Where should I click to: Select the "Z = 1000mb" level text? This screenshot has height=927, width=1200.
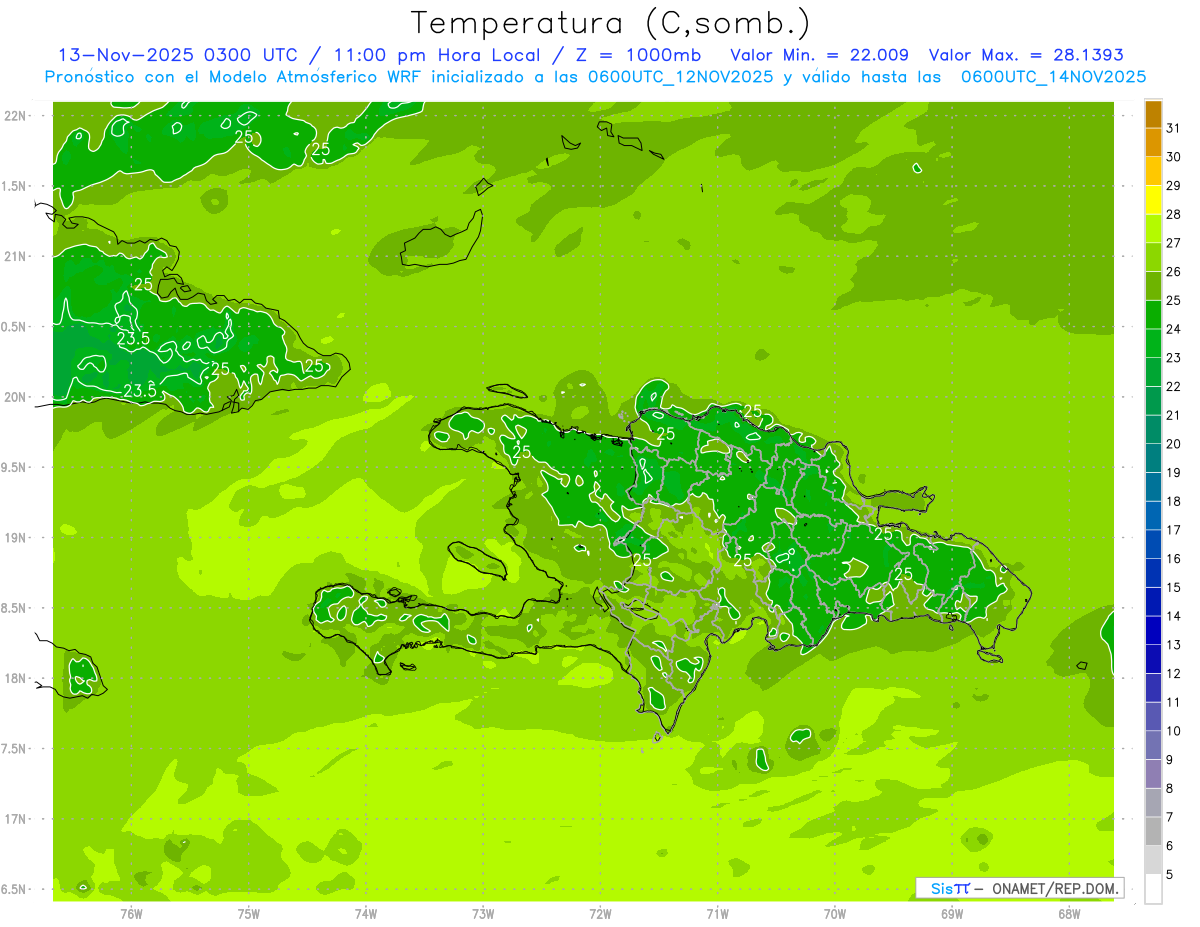coord(637,55)
